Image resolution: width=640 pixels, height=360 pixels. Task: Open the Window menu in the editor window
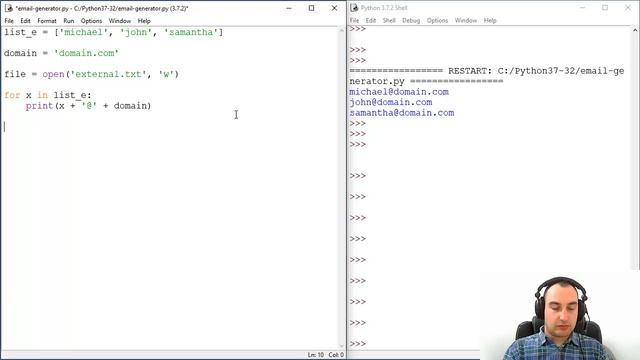point(120,21)
